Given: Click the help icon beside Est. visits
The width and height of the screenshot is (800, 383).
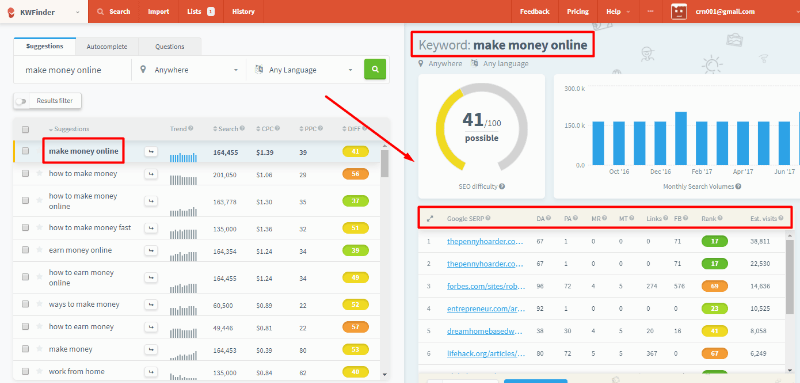Looking at the screenshot, I should coord(780,218).
